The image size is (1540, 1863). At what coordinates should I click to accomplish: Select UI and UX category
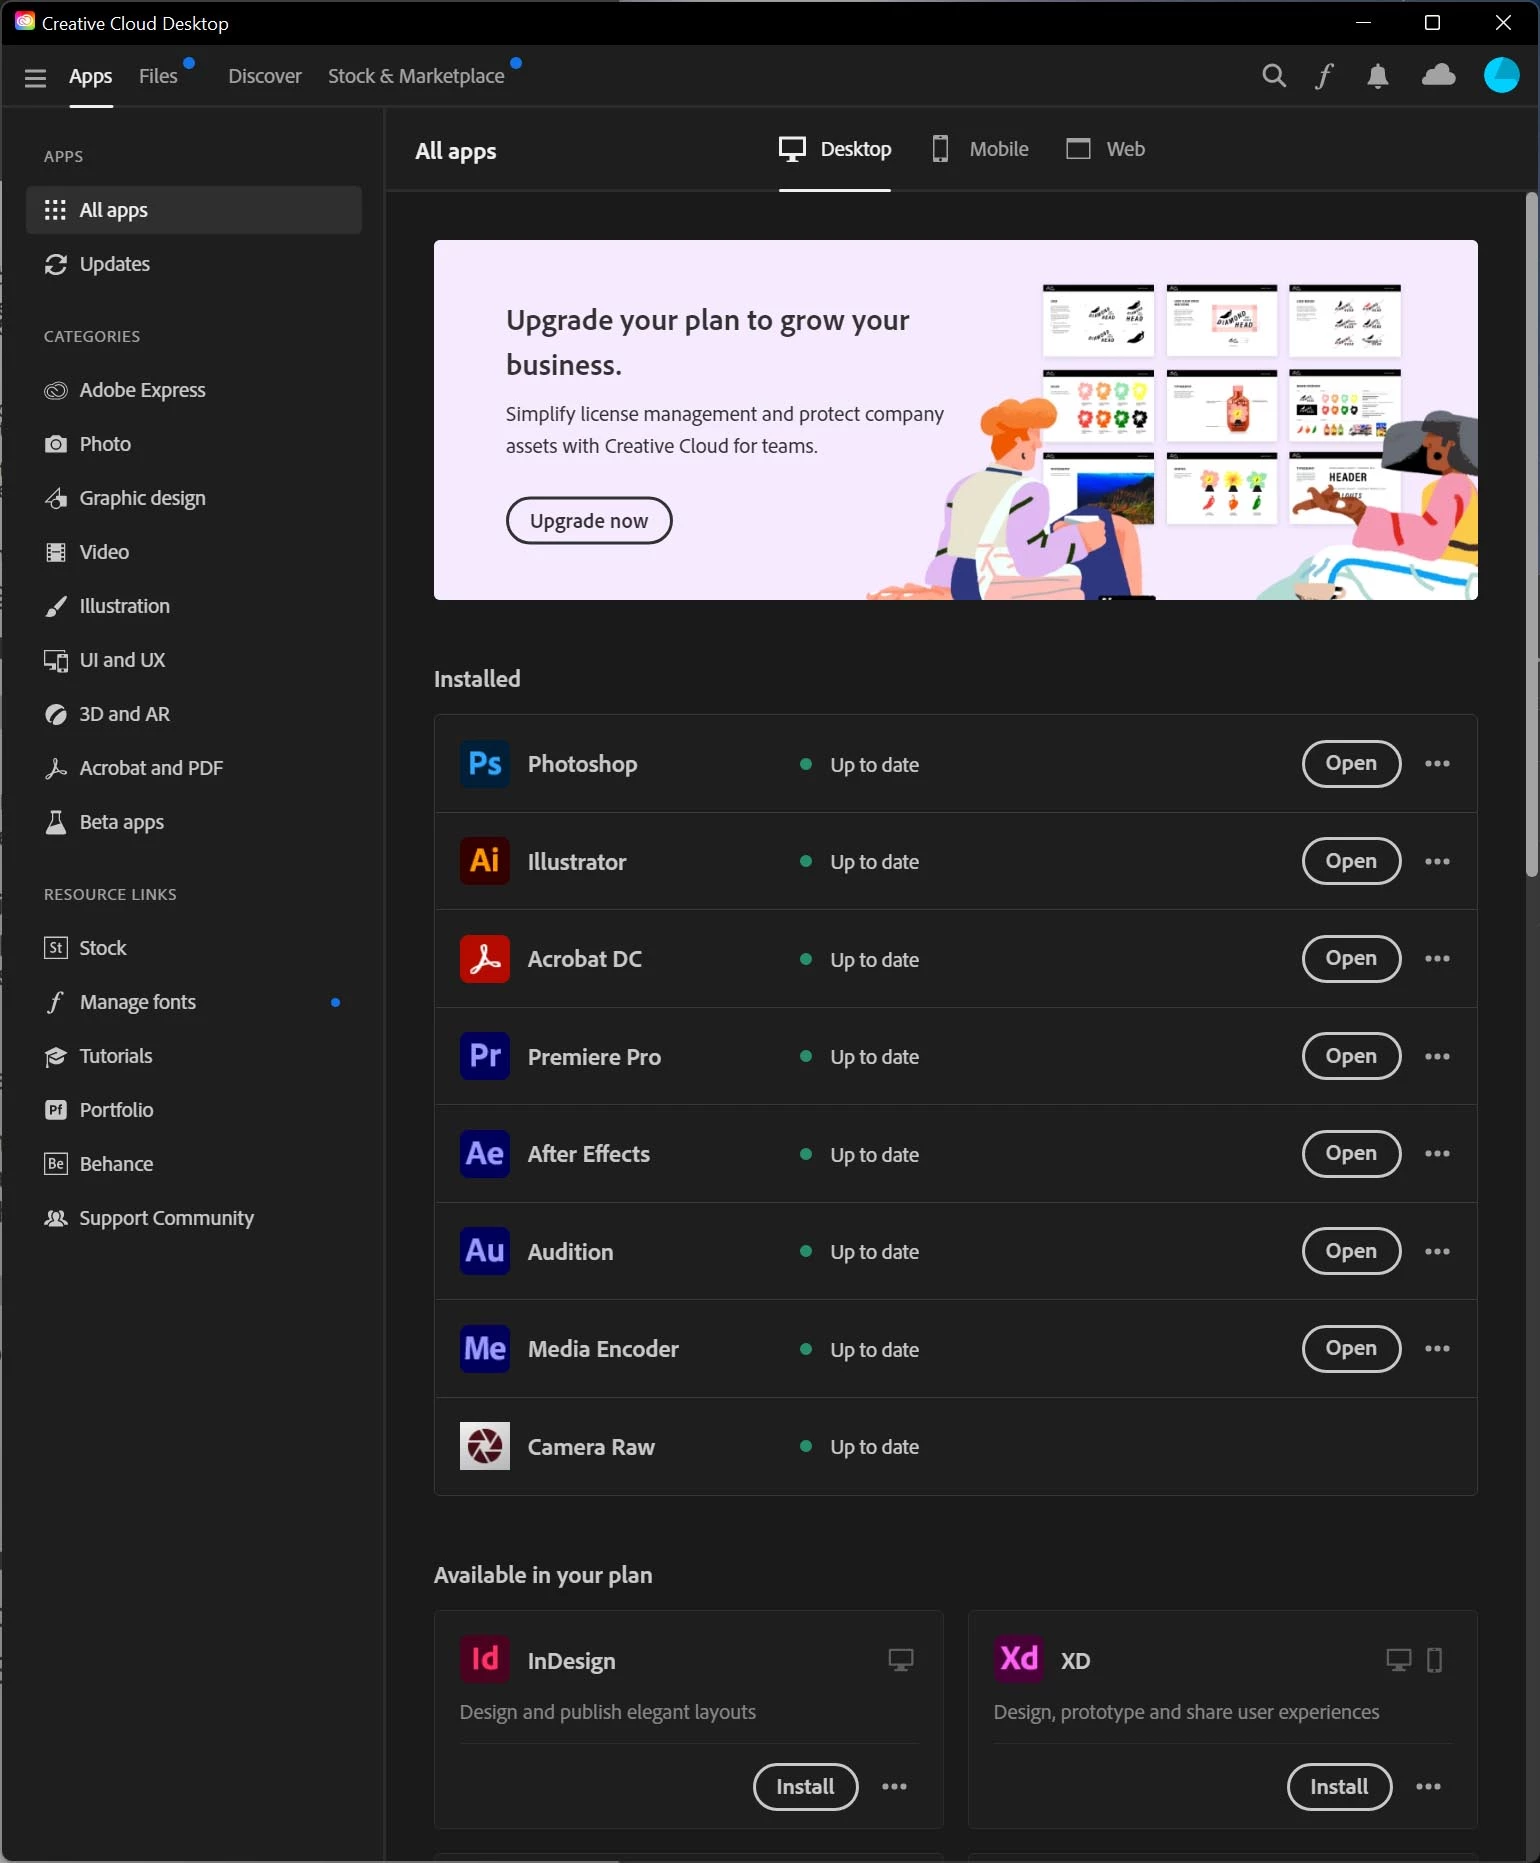[x=194, y=660]
